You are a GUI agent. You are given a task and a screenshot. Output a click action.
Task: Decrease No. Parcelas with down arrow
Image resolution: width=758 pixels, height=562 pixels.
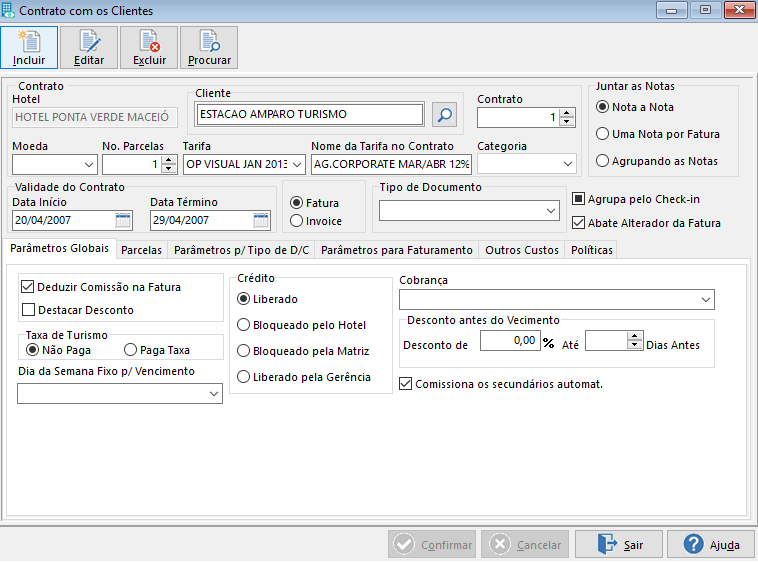[x=169, y=169]
